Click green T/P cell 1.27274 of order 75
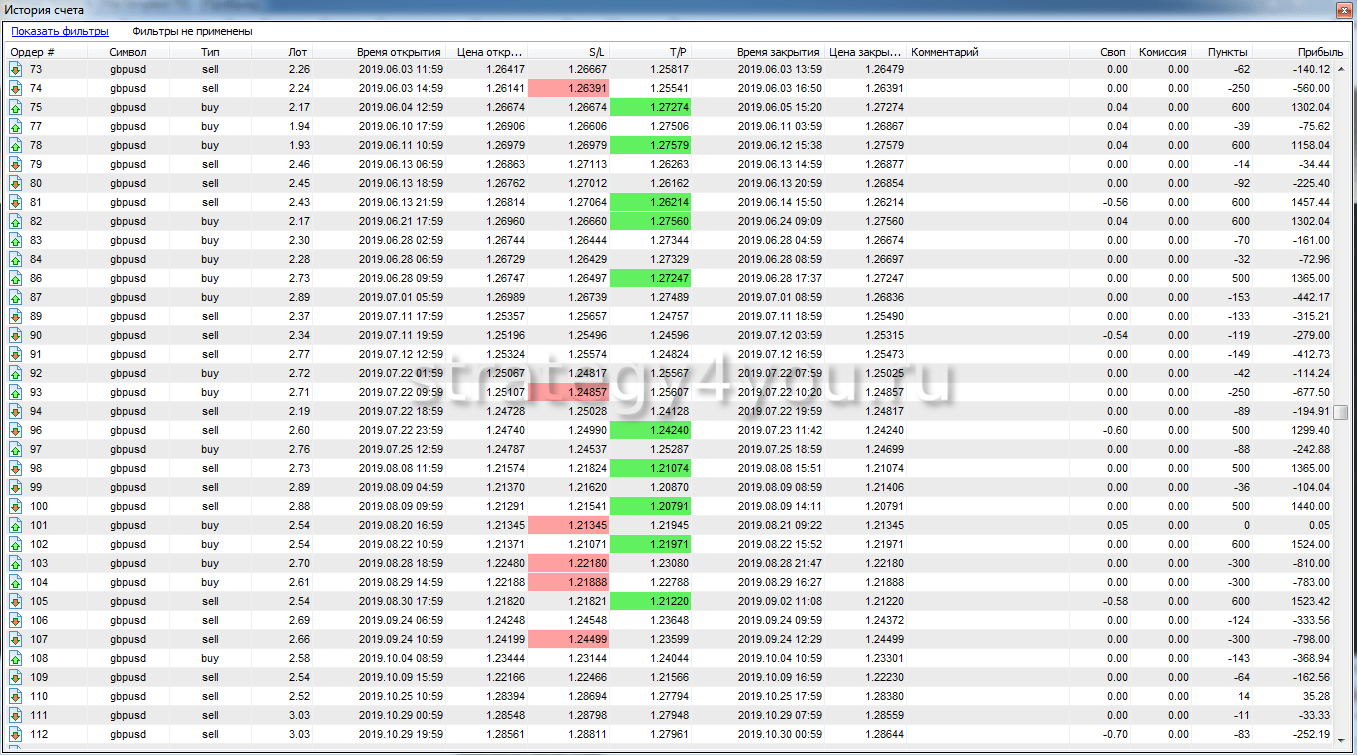Screen dimensions: 1358x755 [x=650, y=107]
